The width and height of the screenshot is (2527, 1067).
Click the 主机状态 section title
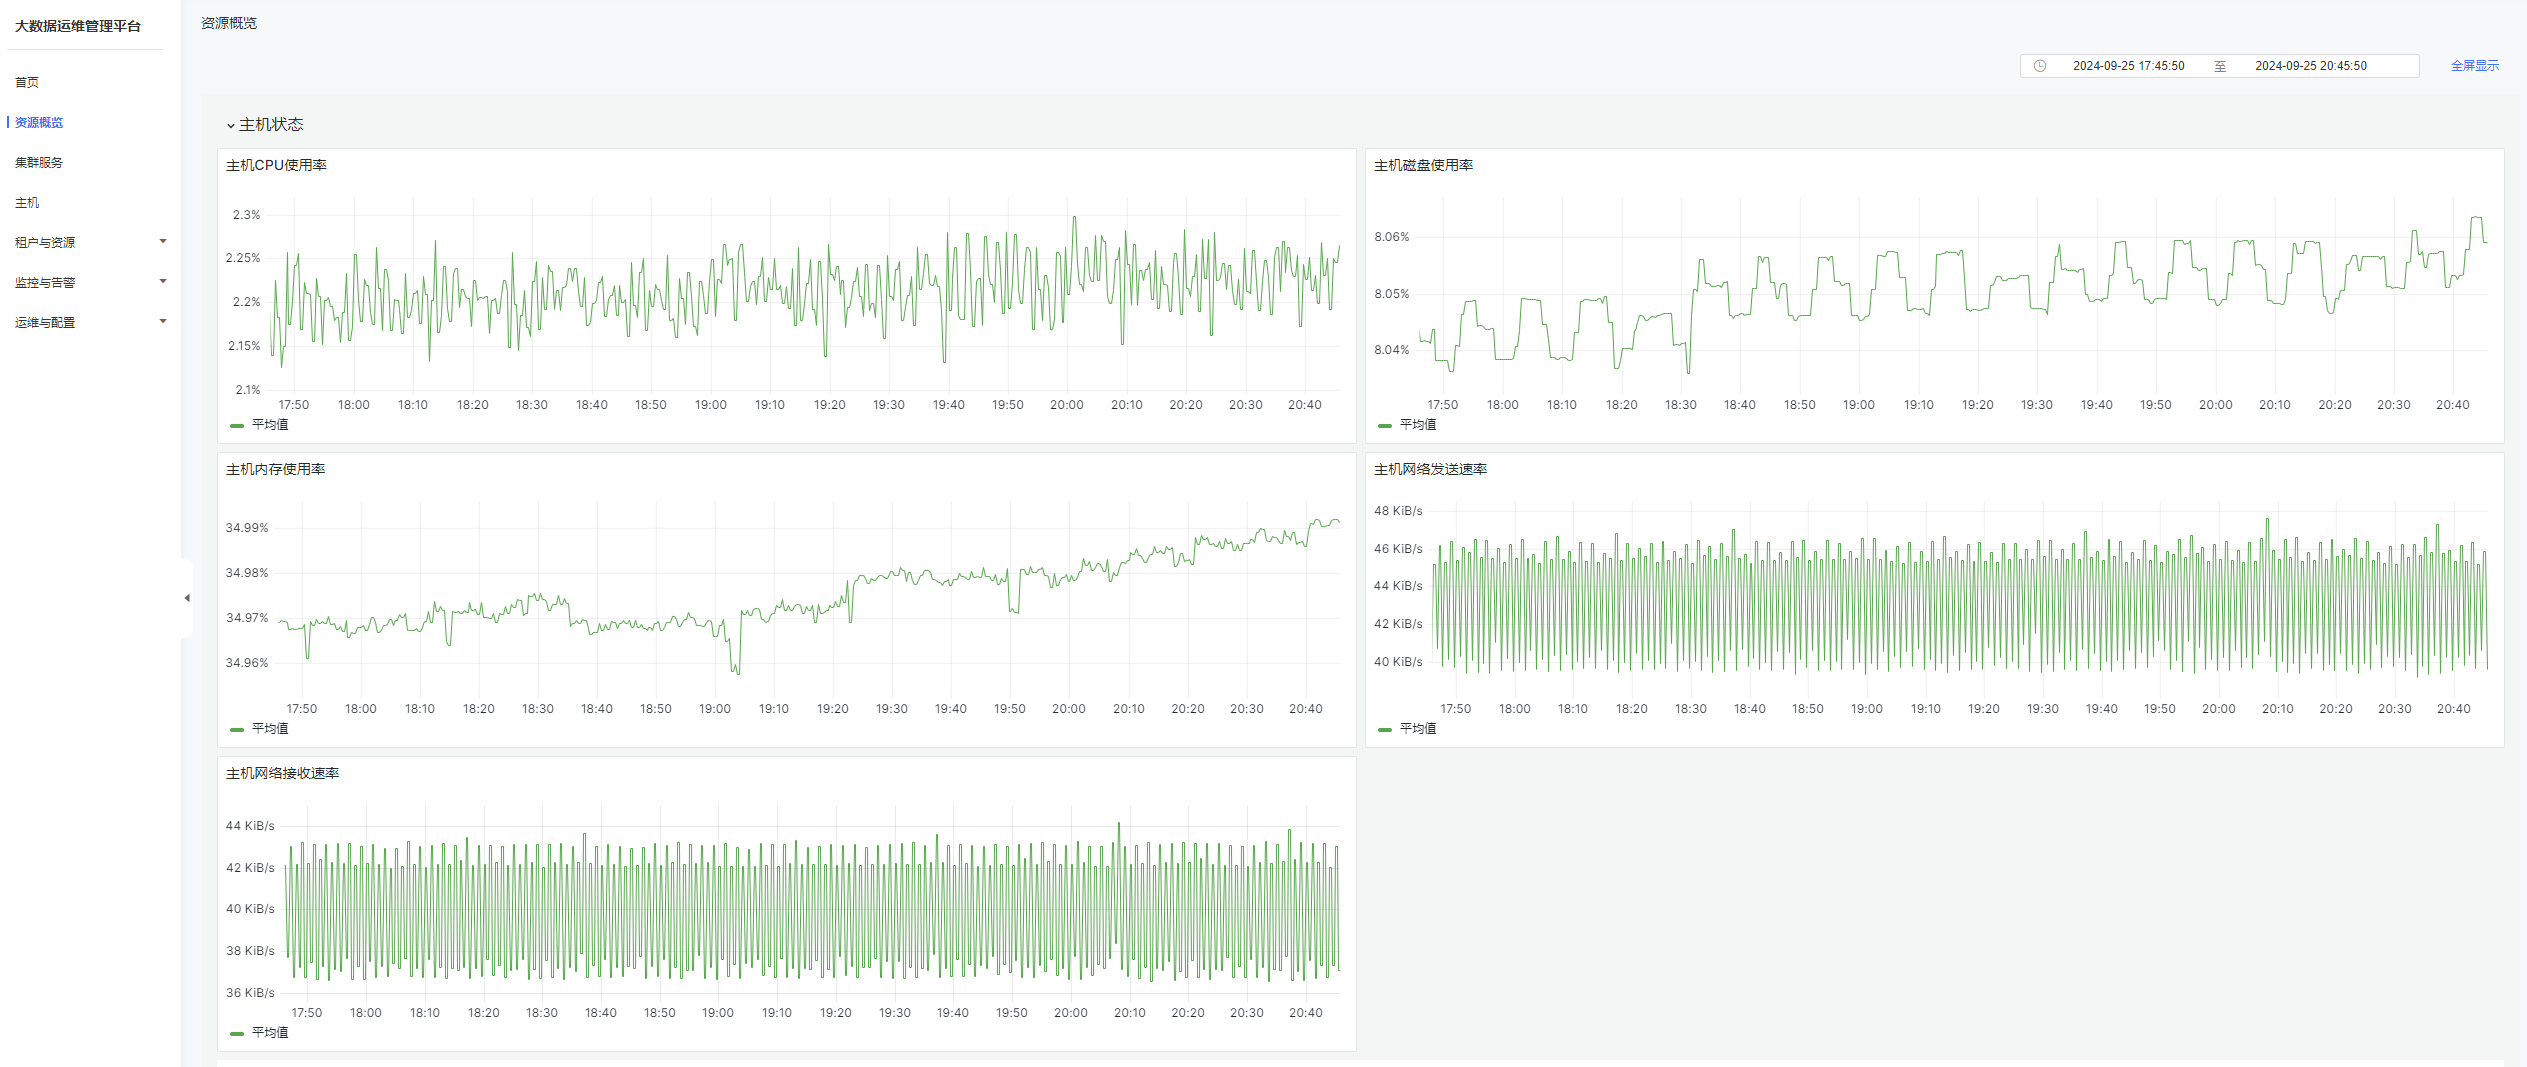(271, 125)
